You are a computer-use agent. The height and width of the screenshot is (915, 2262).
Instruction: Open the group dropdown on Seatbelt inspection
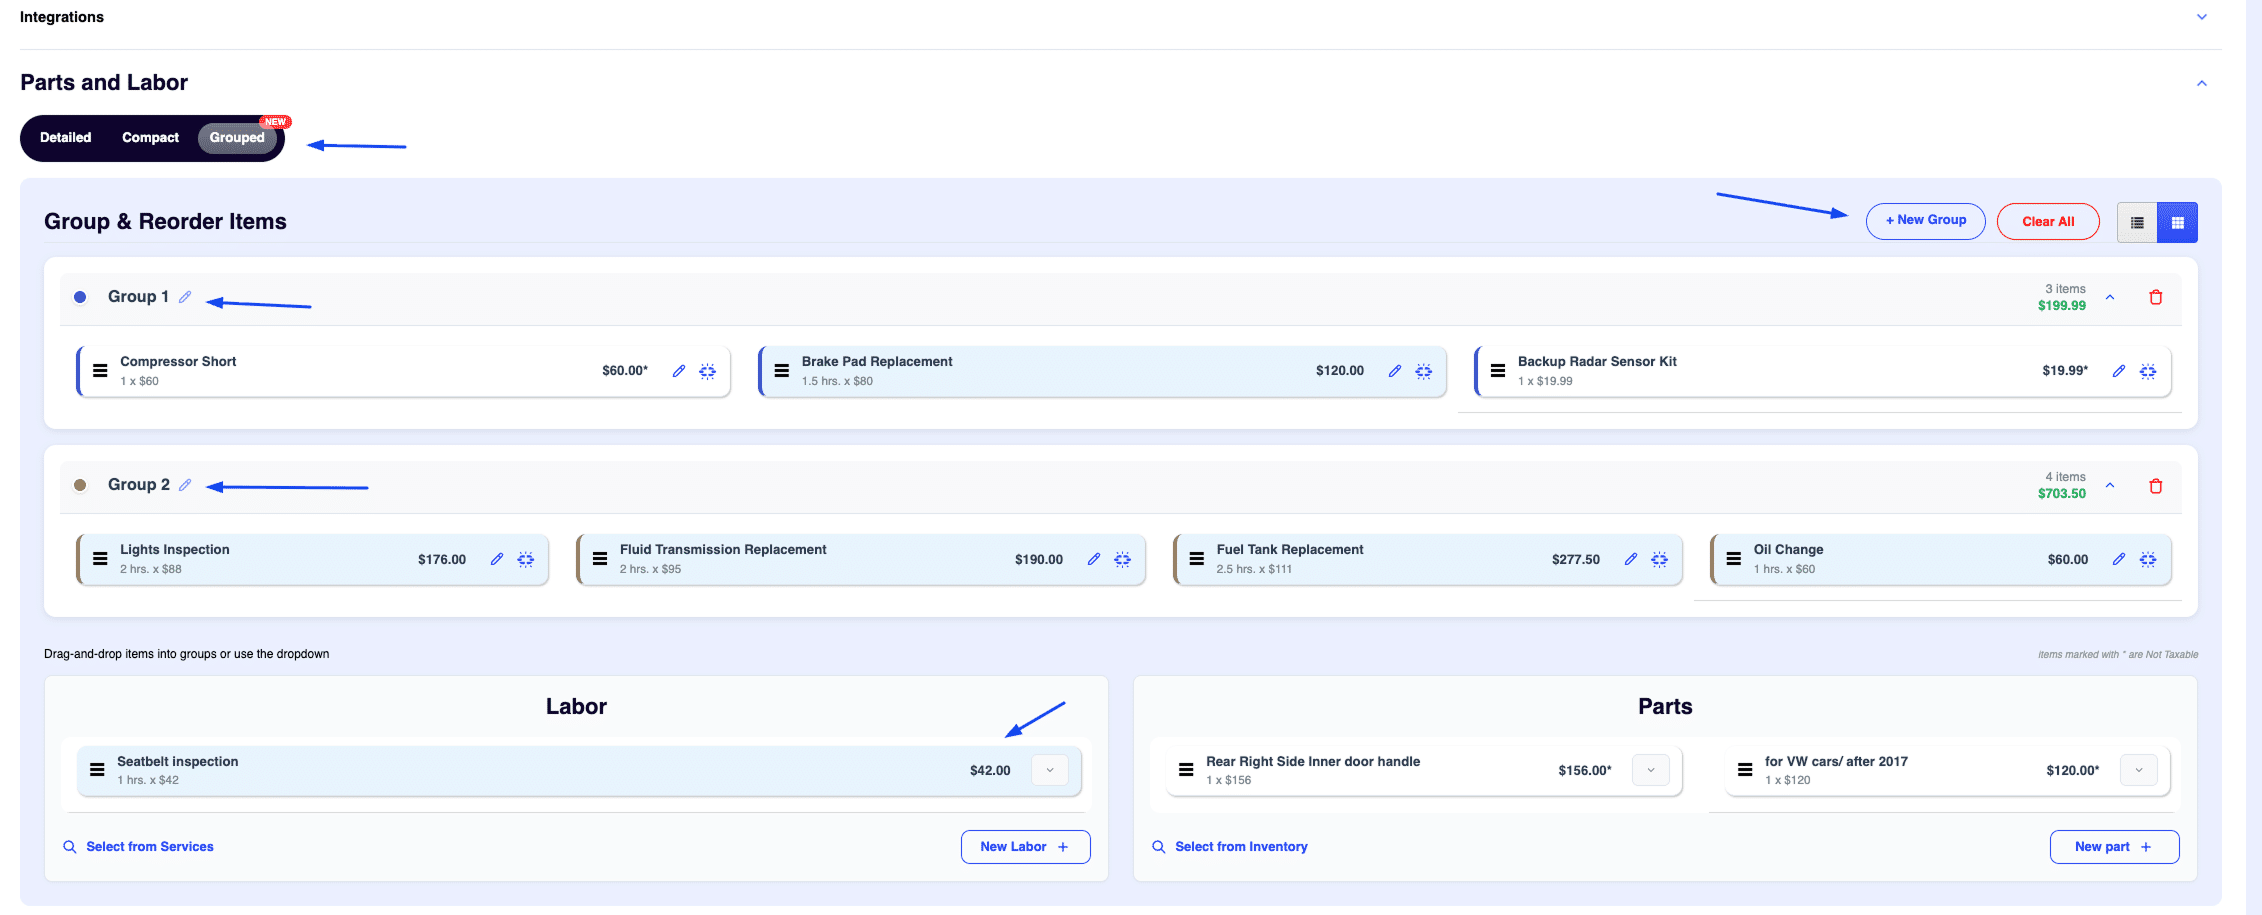[x=1049, y=770]
